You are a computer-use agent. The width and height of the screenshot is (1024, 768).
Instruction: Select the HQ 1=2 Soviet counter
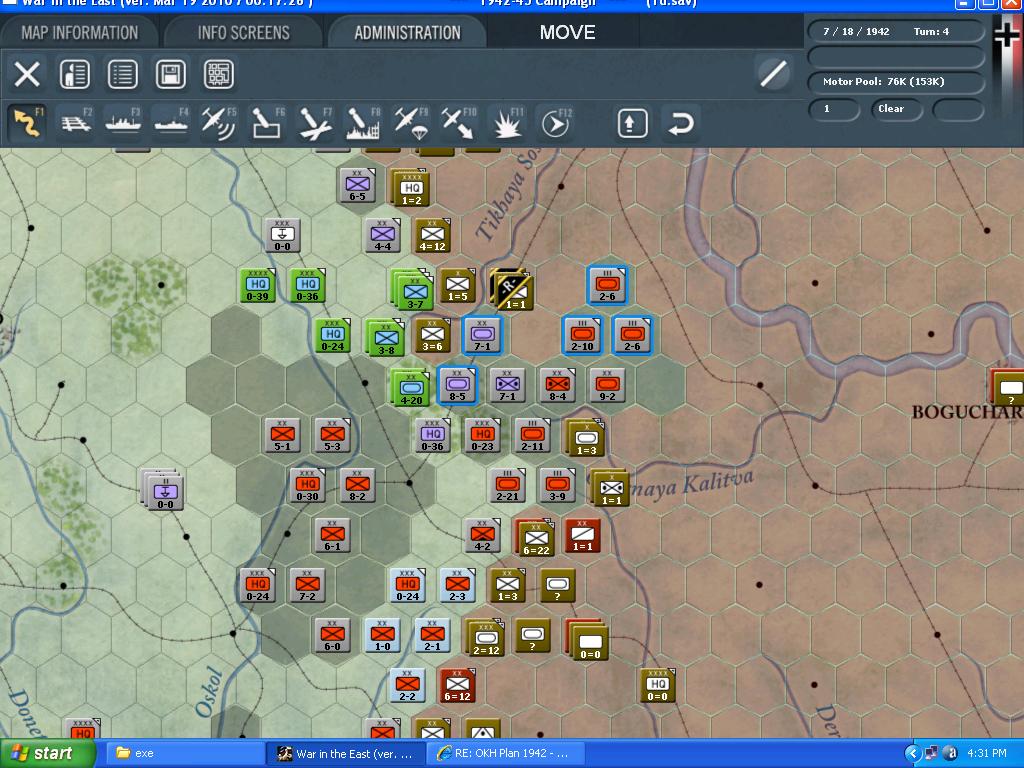coord(411,187)
